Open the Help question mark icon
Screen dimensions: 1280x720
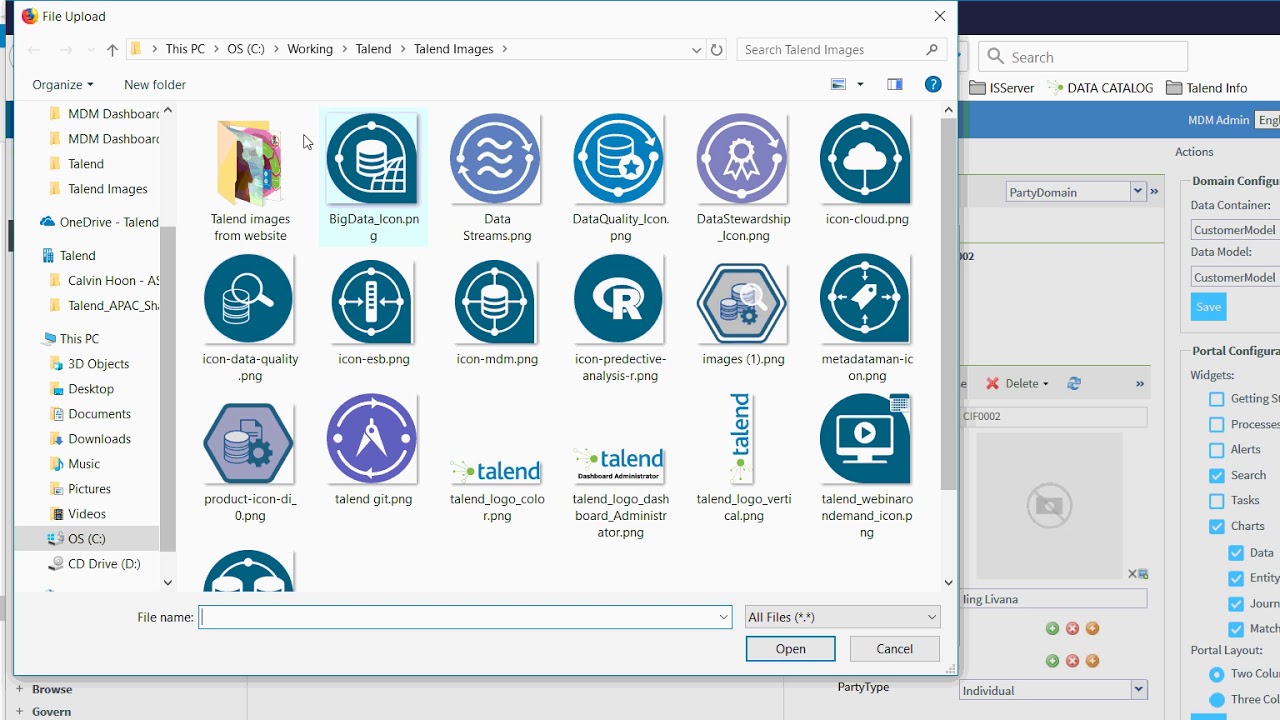933,85
